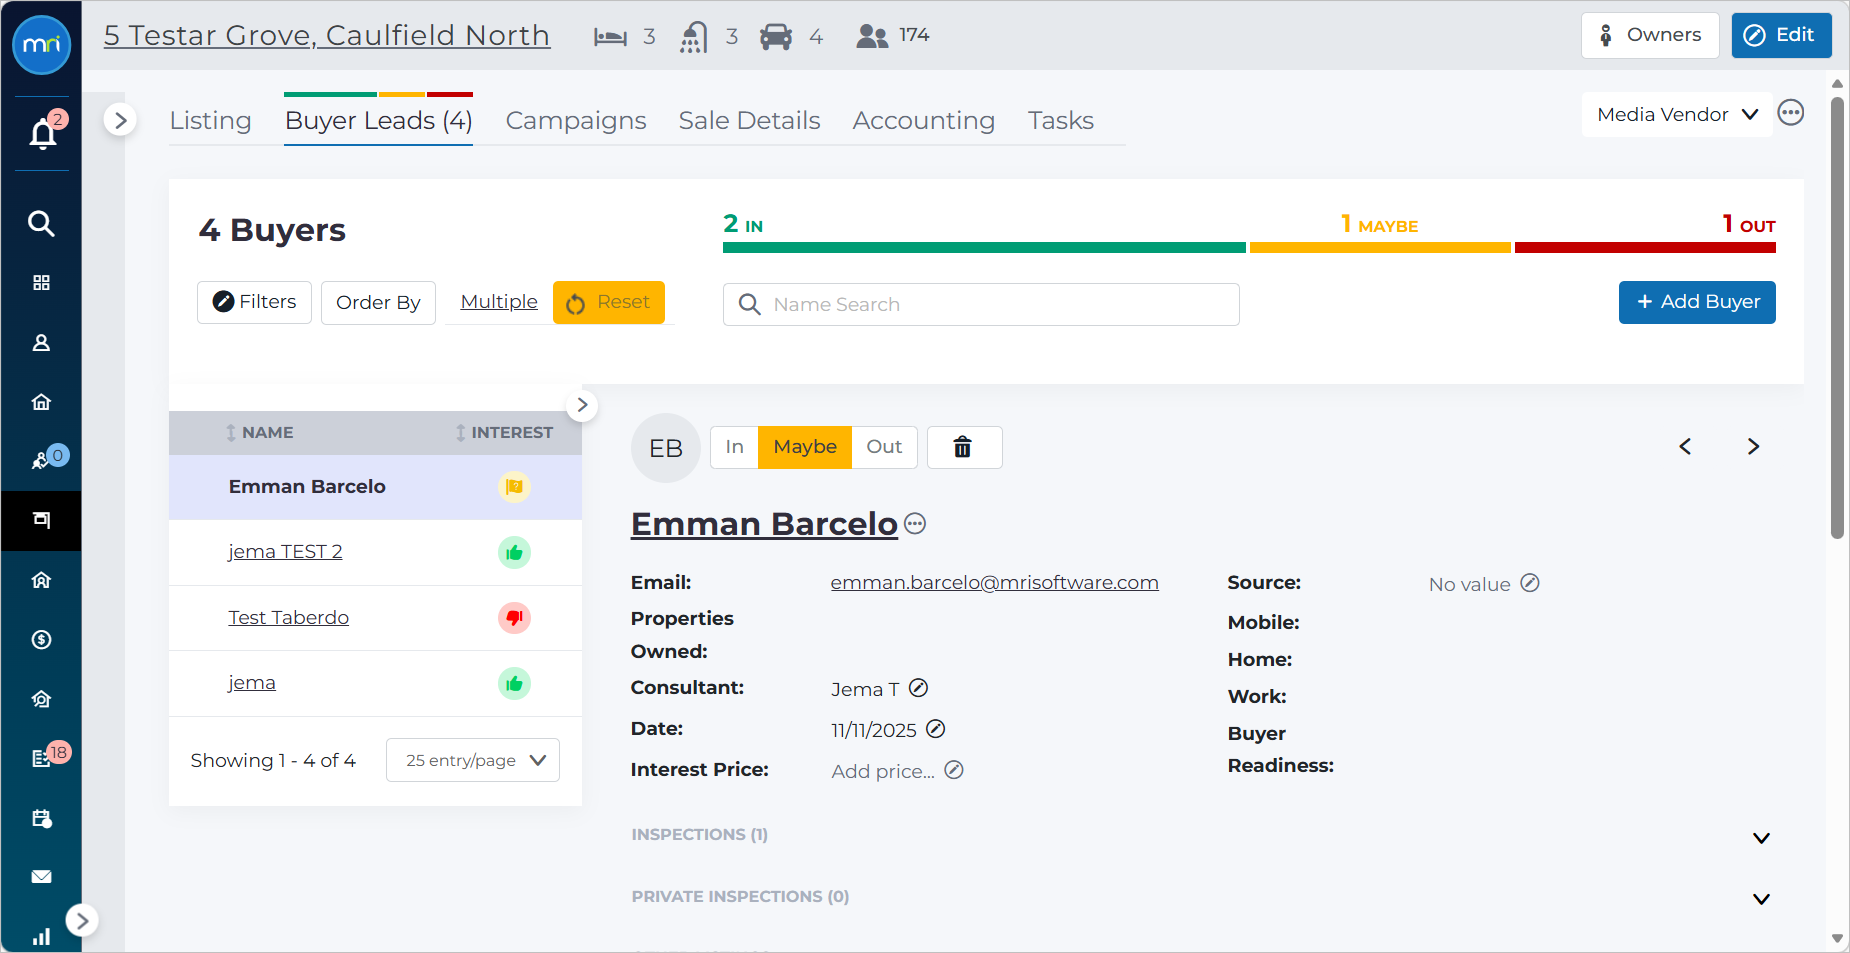Open the MRI logo home
This screenshot has width=1850, height=953.
click(x=41, y=45)
